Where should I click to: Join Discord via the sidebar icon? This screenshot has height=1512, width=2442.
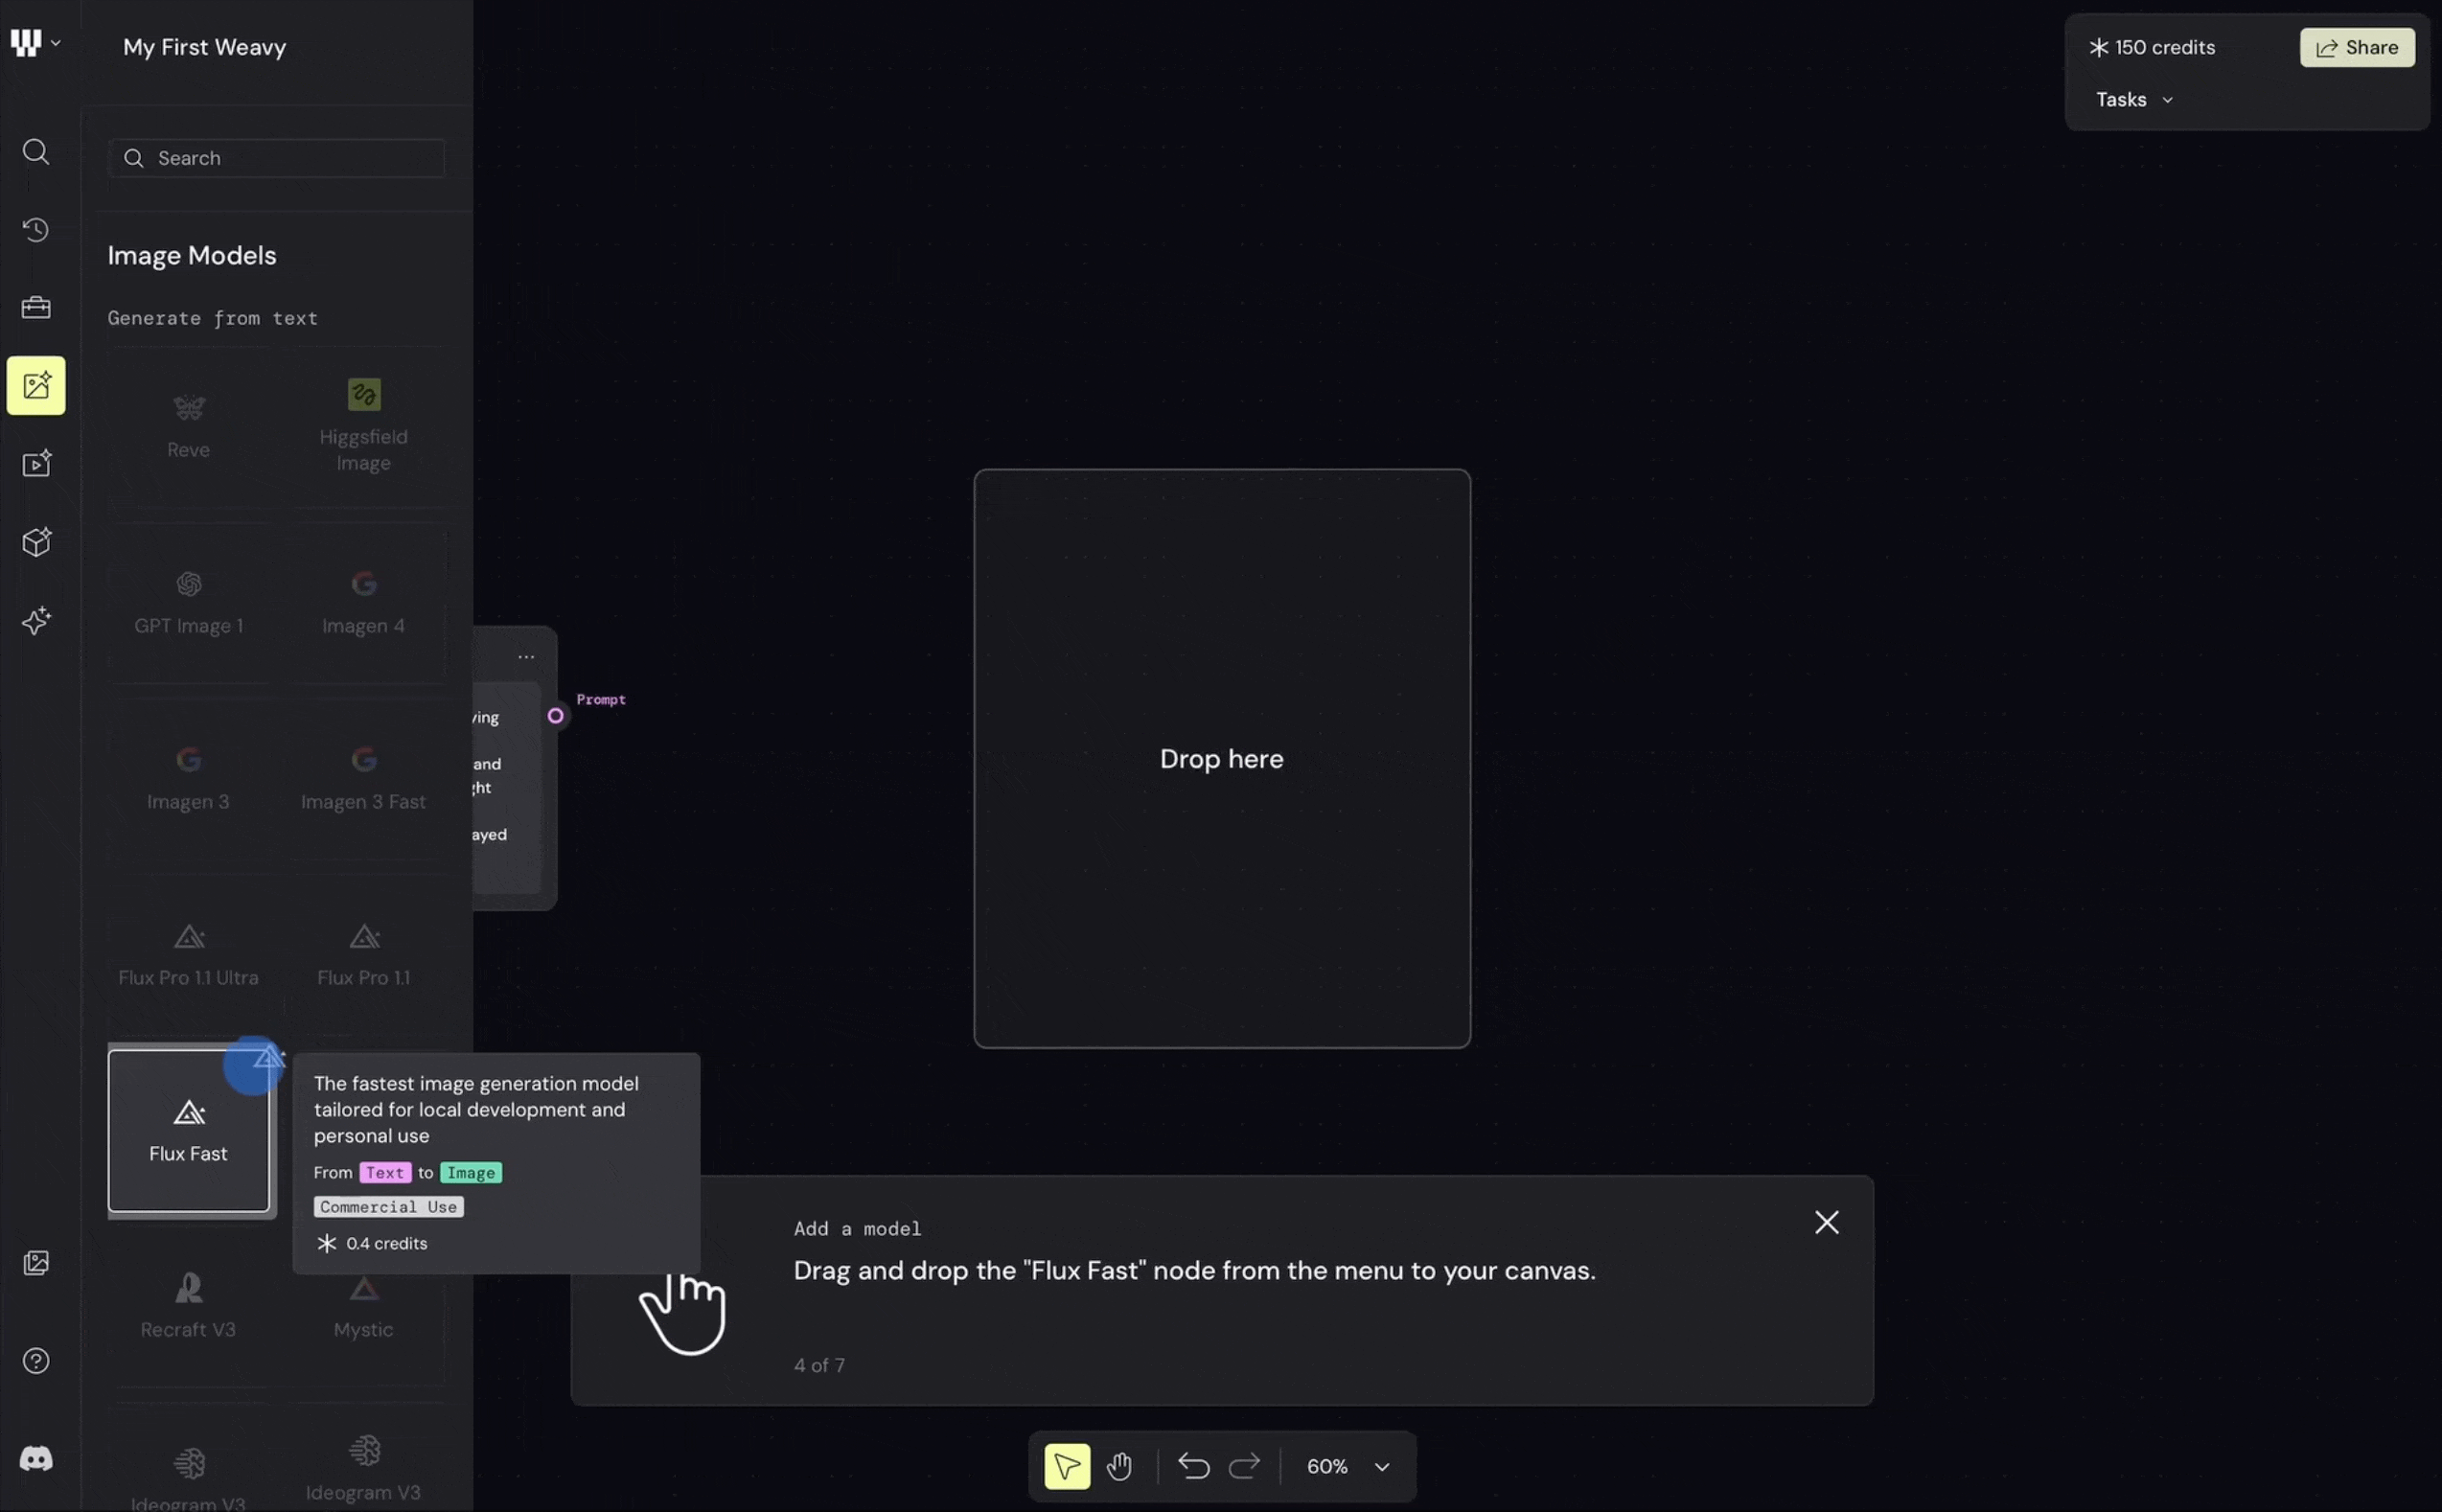click(36, 1458)
